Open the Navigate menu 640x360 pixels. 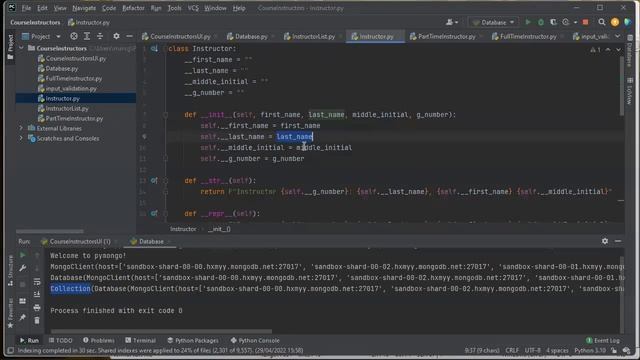pos(84,8)
